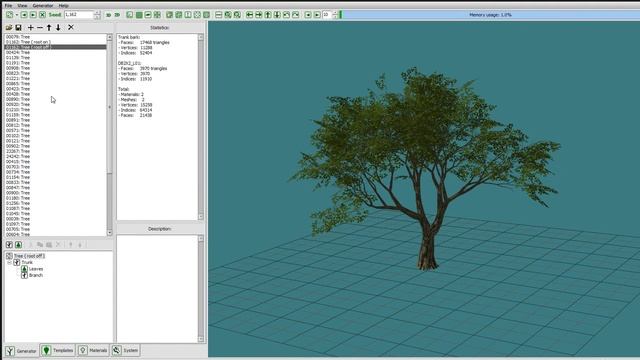Click the pan up arrow icon
Viewport: 640px width, 360px height.
(268, 15)
